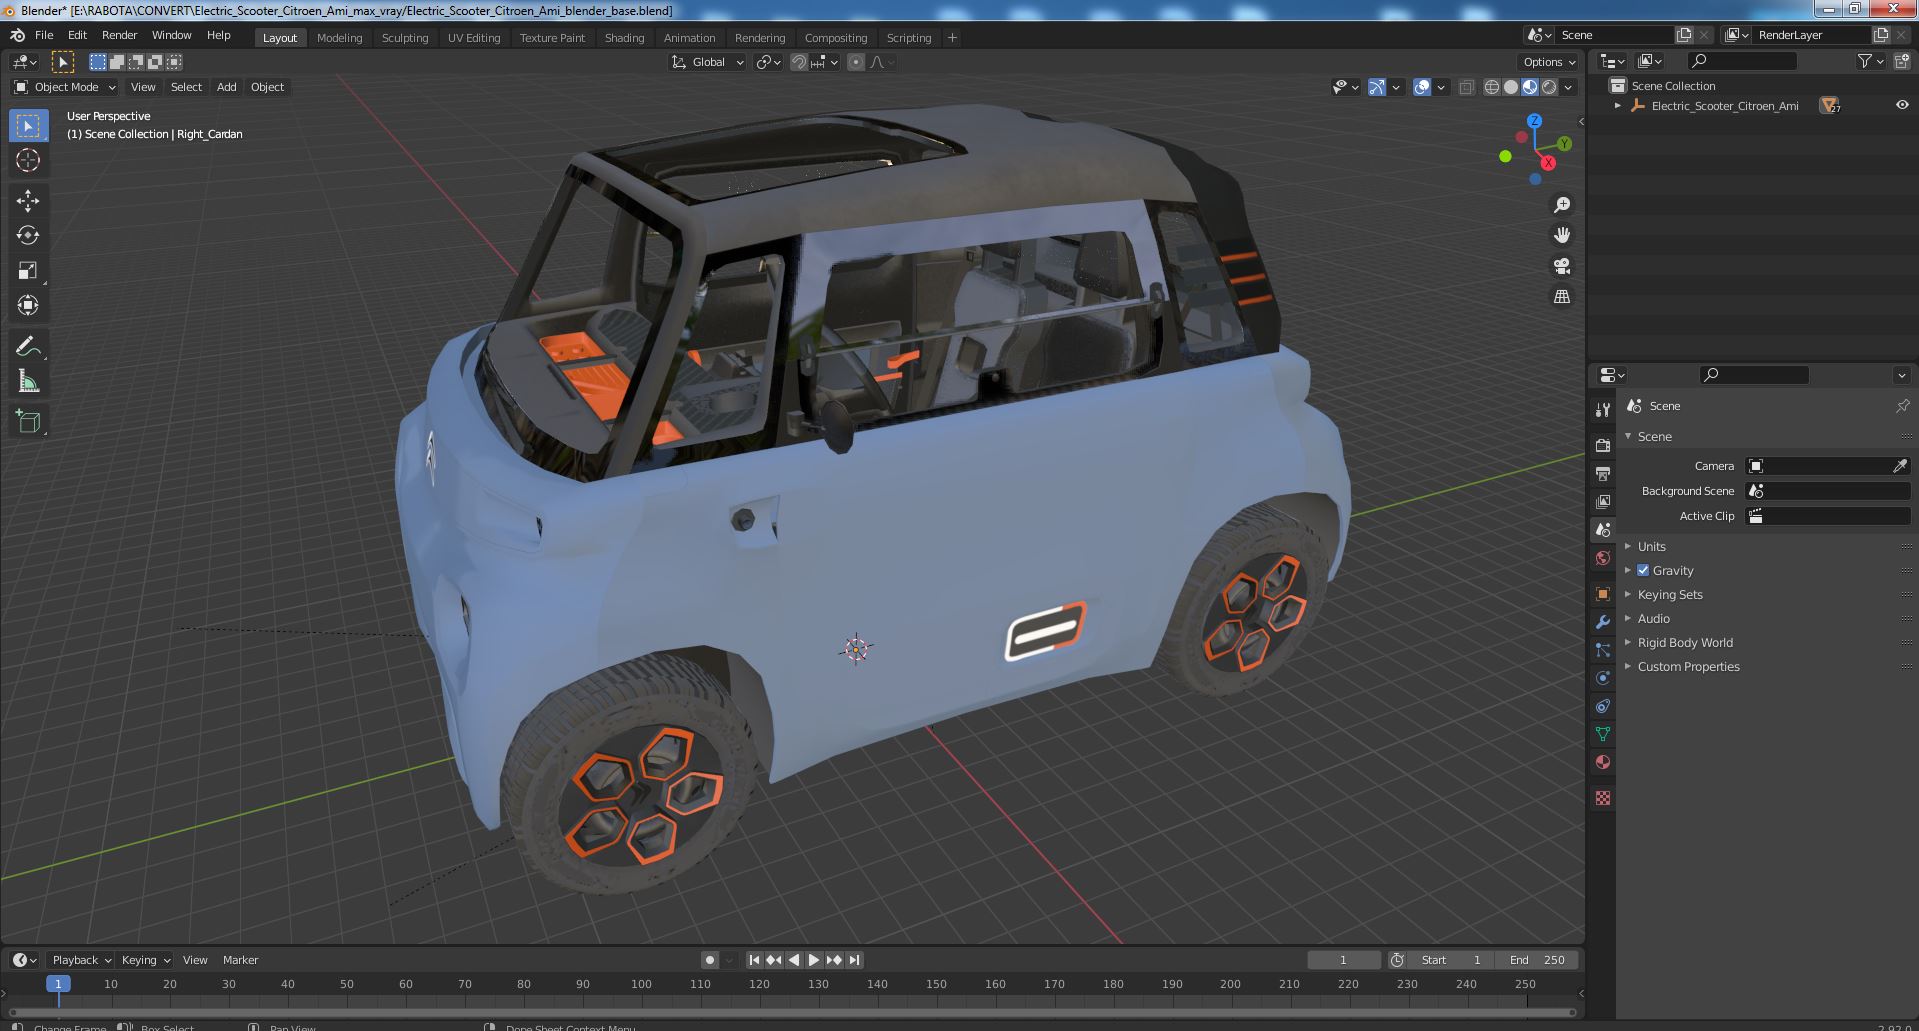
Task: Select the Annotate tool
Action: [28, 347]
